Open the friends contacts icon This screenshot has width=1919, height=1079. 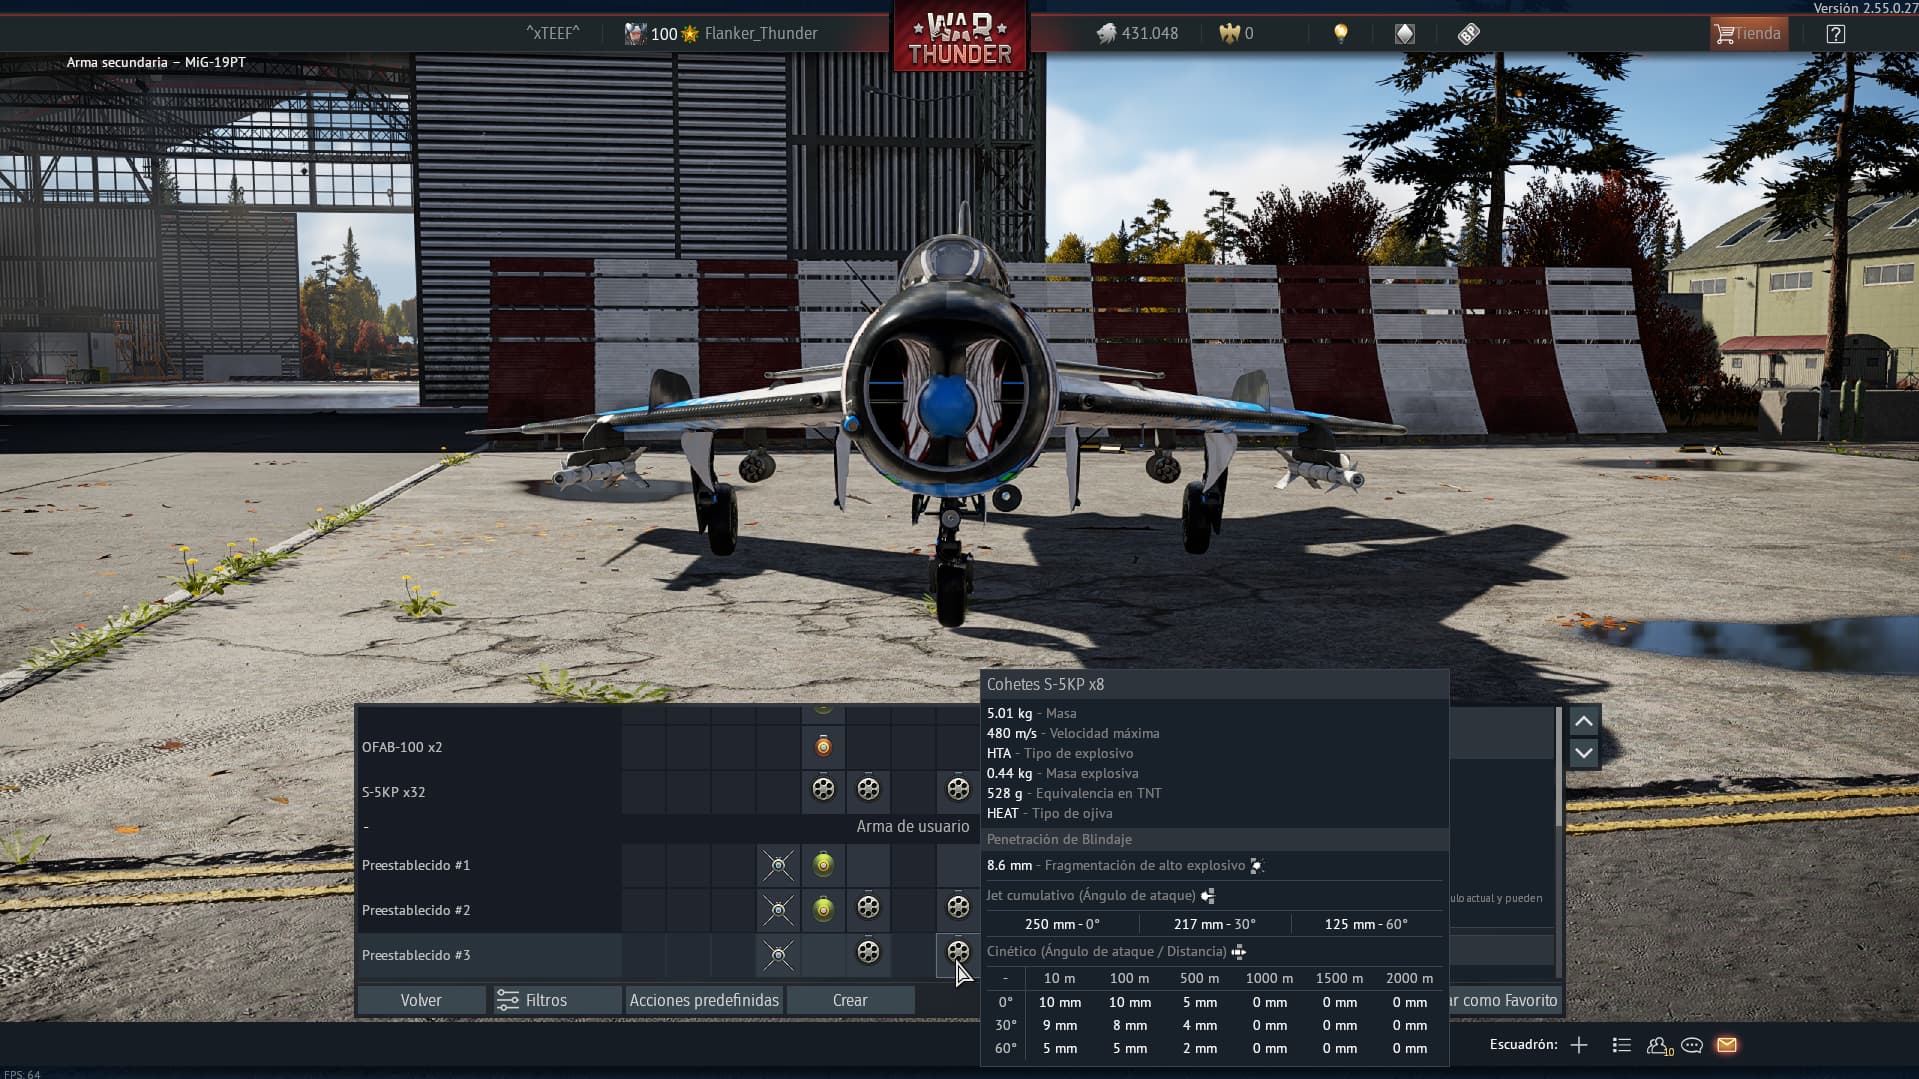click(1659, 1045)
